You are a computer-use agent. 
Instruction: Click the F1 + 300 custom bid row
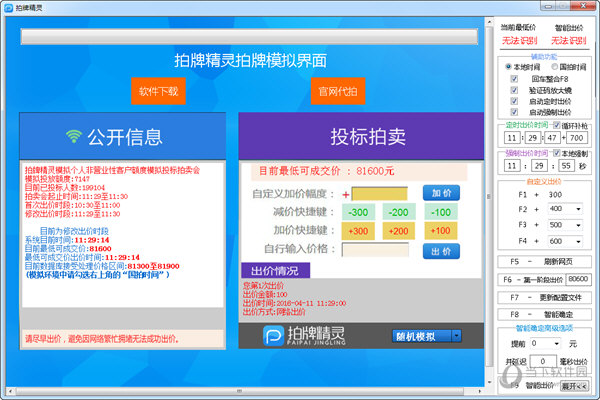540,194
